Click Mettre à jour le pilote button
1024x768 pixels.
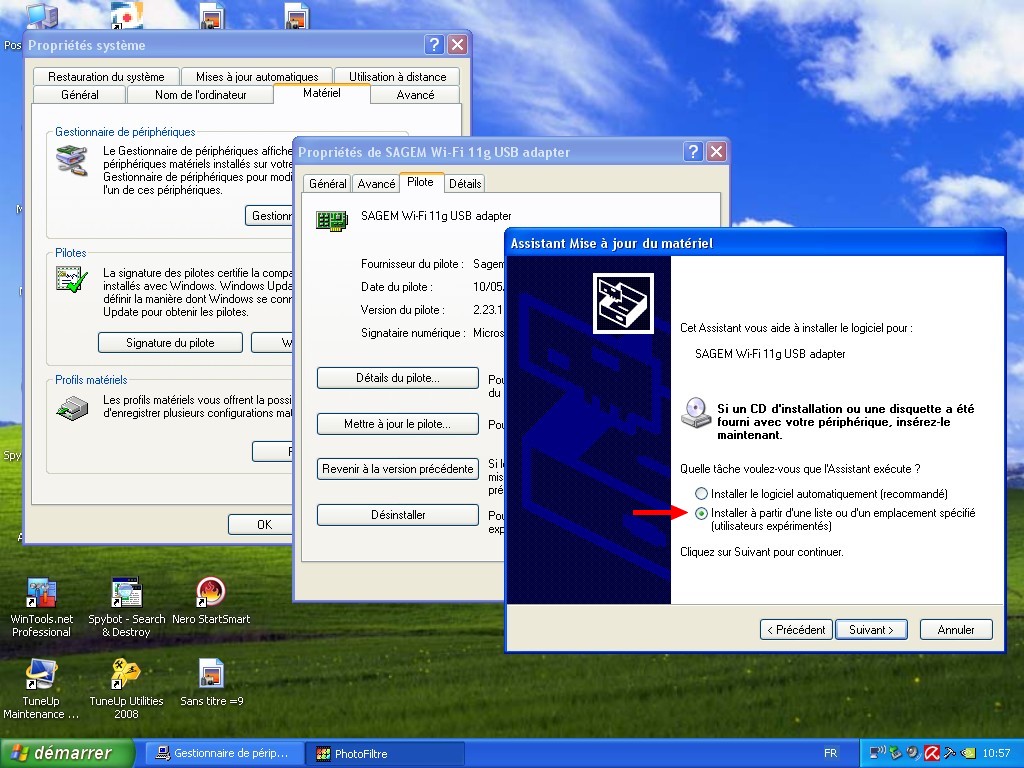pyautogui.click(x=398, y=424)
